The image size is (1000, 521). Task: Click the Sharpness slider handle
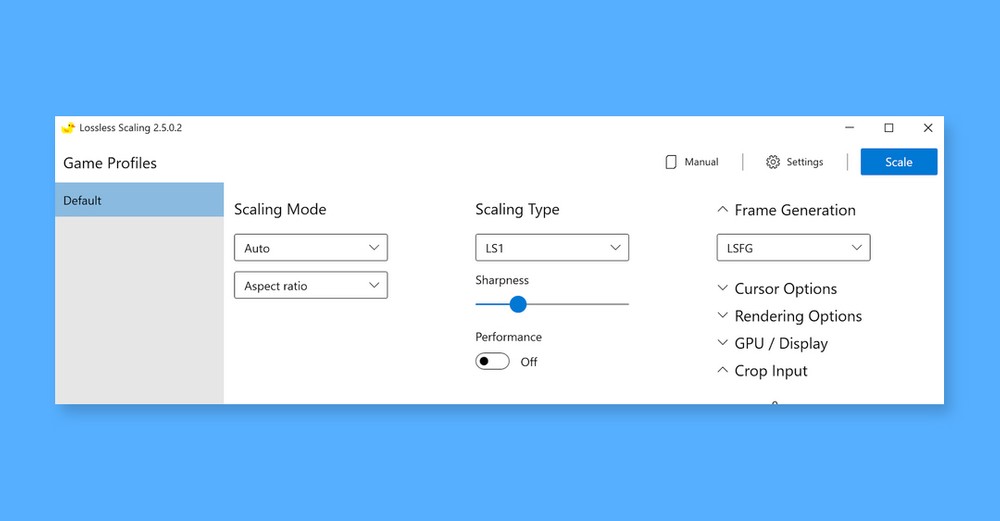pyautogui.click(x=517, y=304)
